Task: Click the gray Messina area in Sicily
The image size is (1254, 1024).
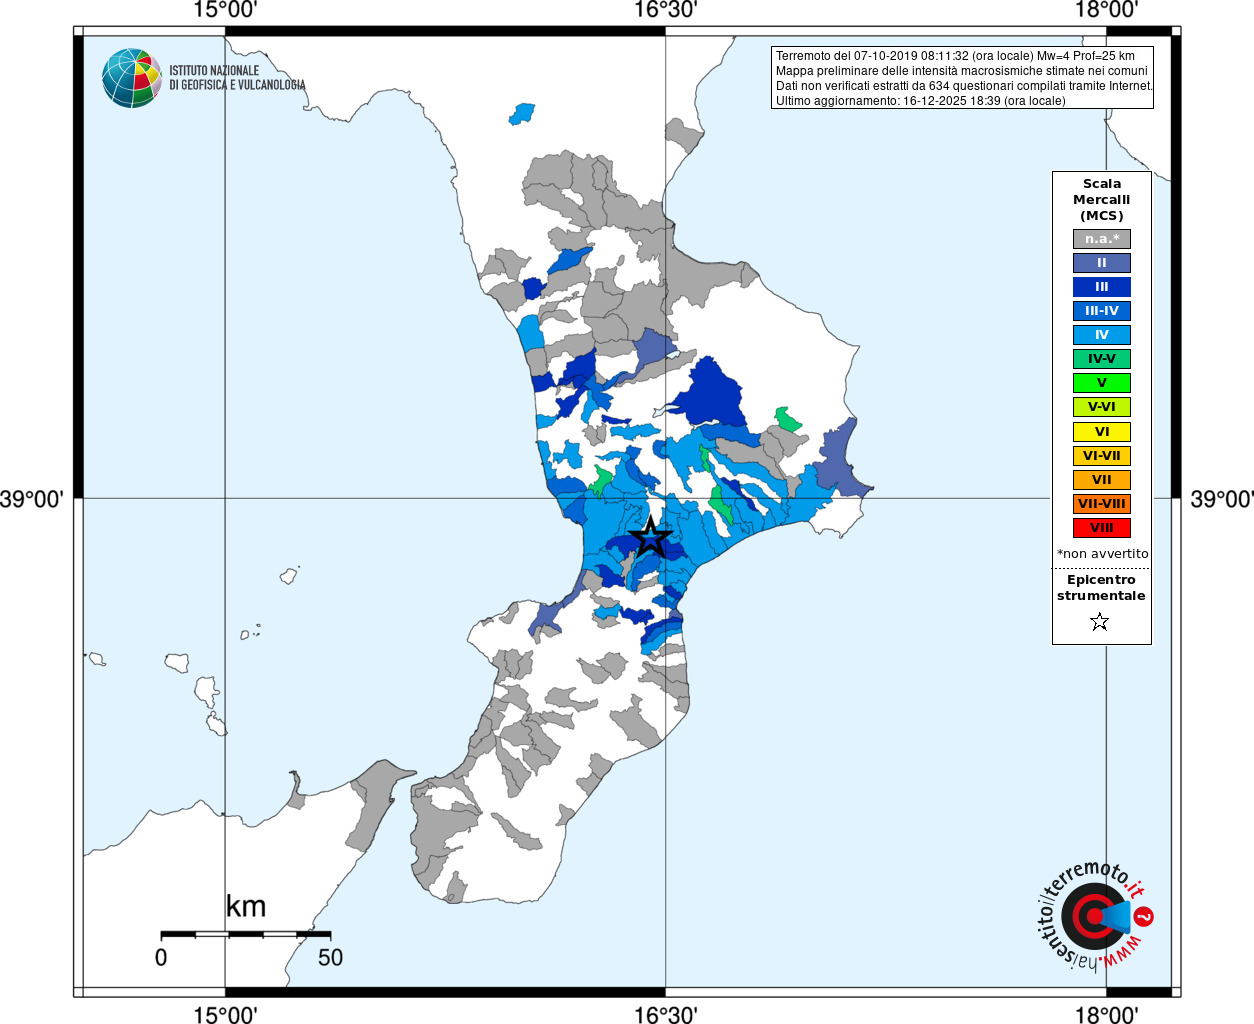Action: [x=376, y=804]
